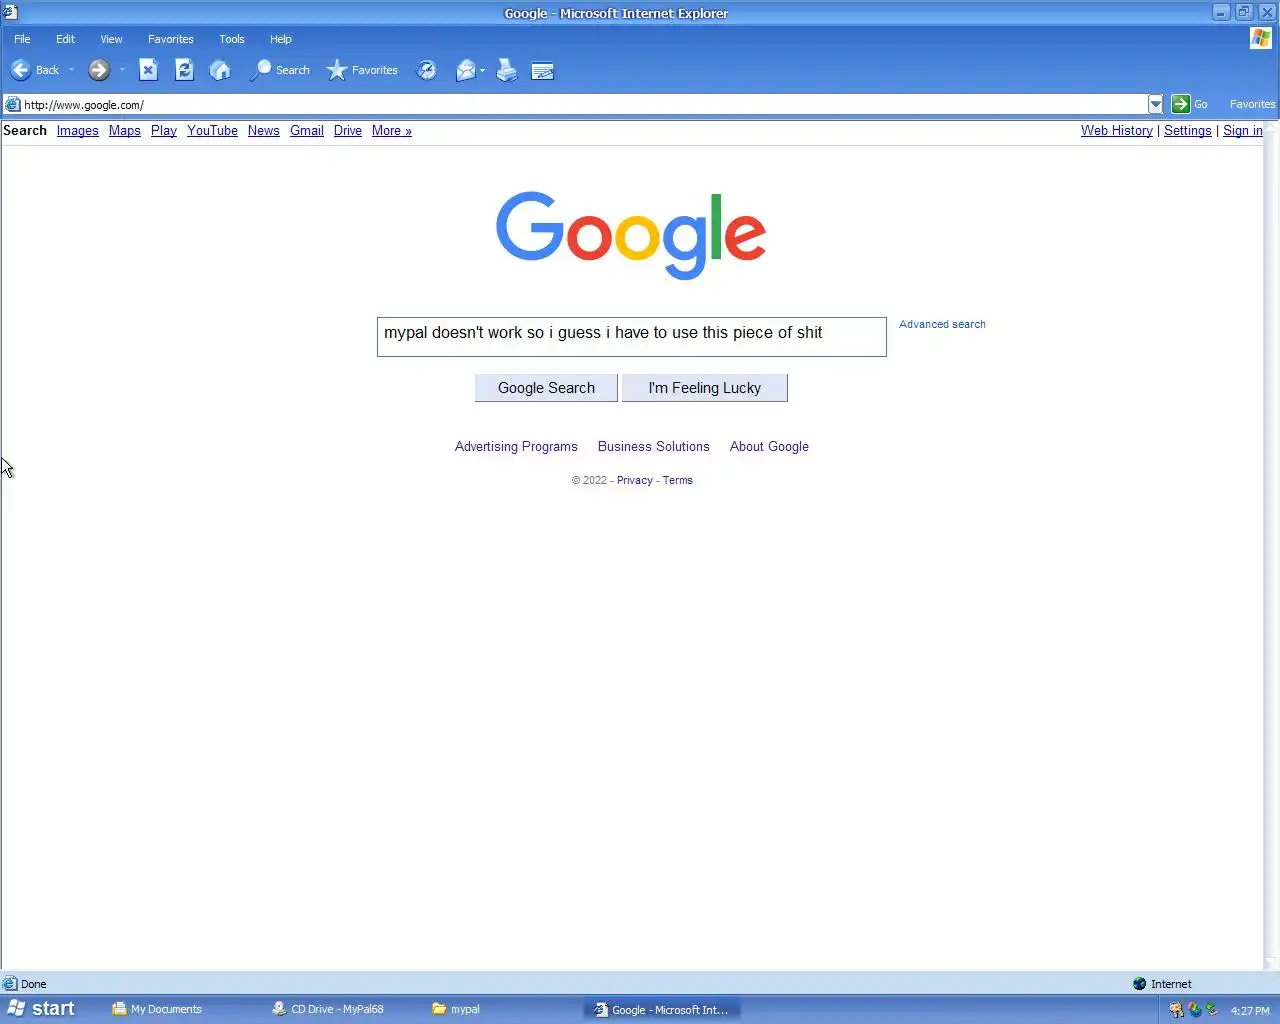Open Google Settings link

[x=1188, y=131]
